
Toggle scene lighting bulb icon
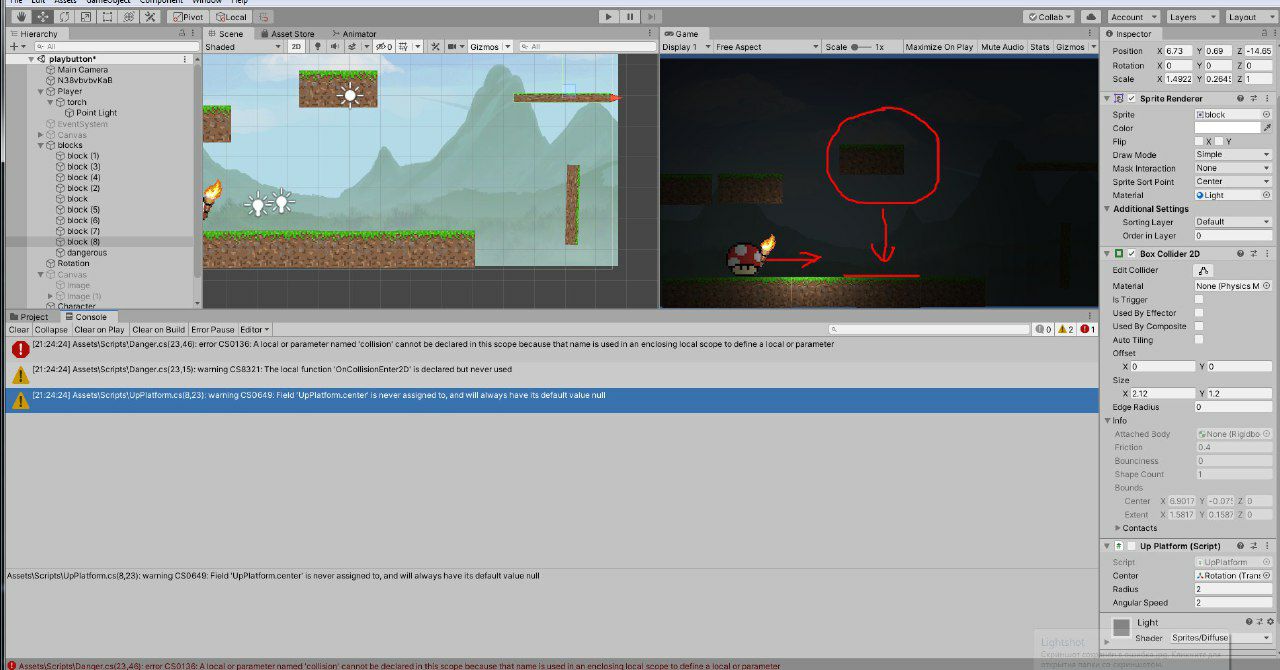(318, 46)
